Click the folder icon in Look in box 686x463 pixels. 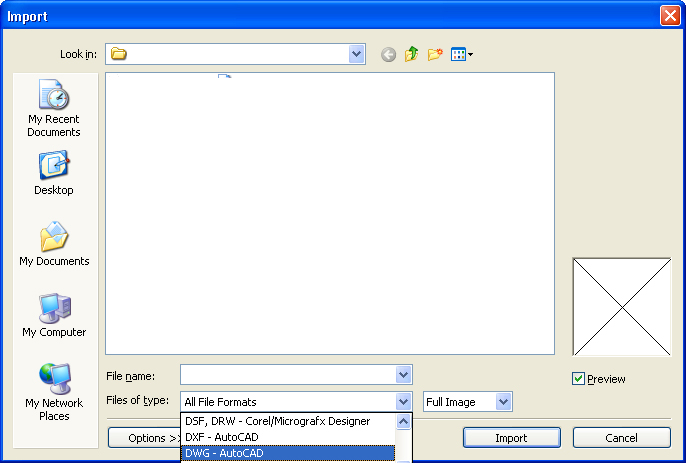(119, 54)
